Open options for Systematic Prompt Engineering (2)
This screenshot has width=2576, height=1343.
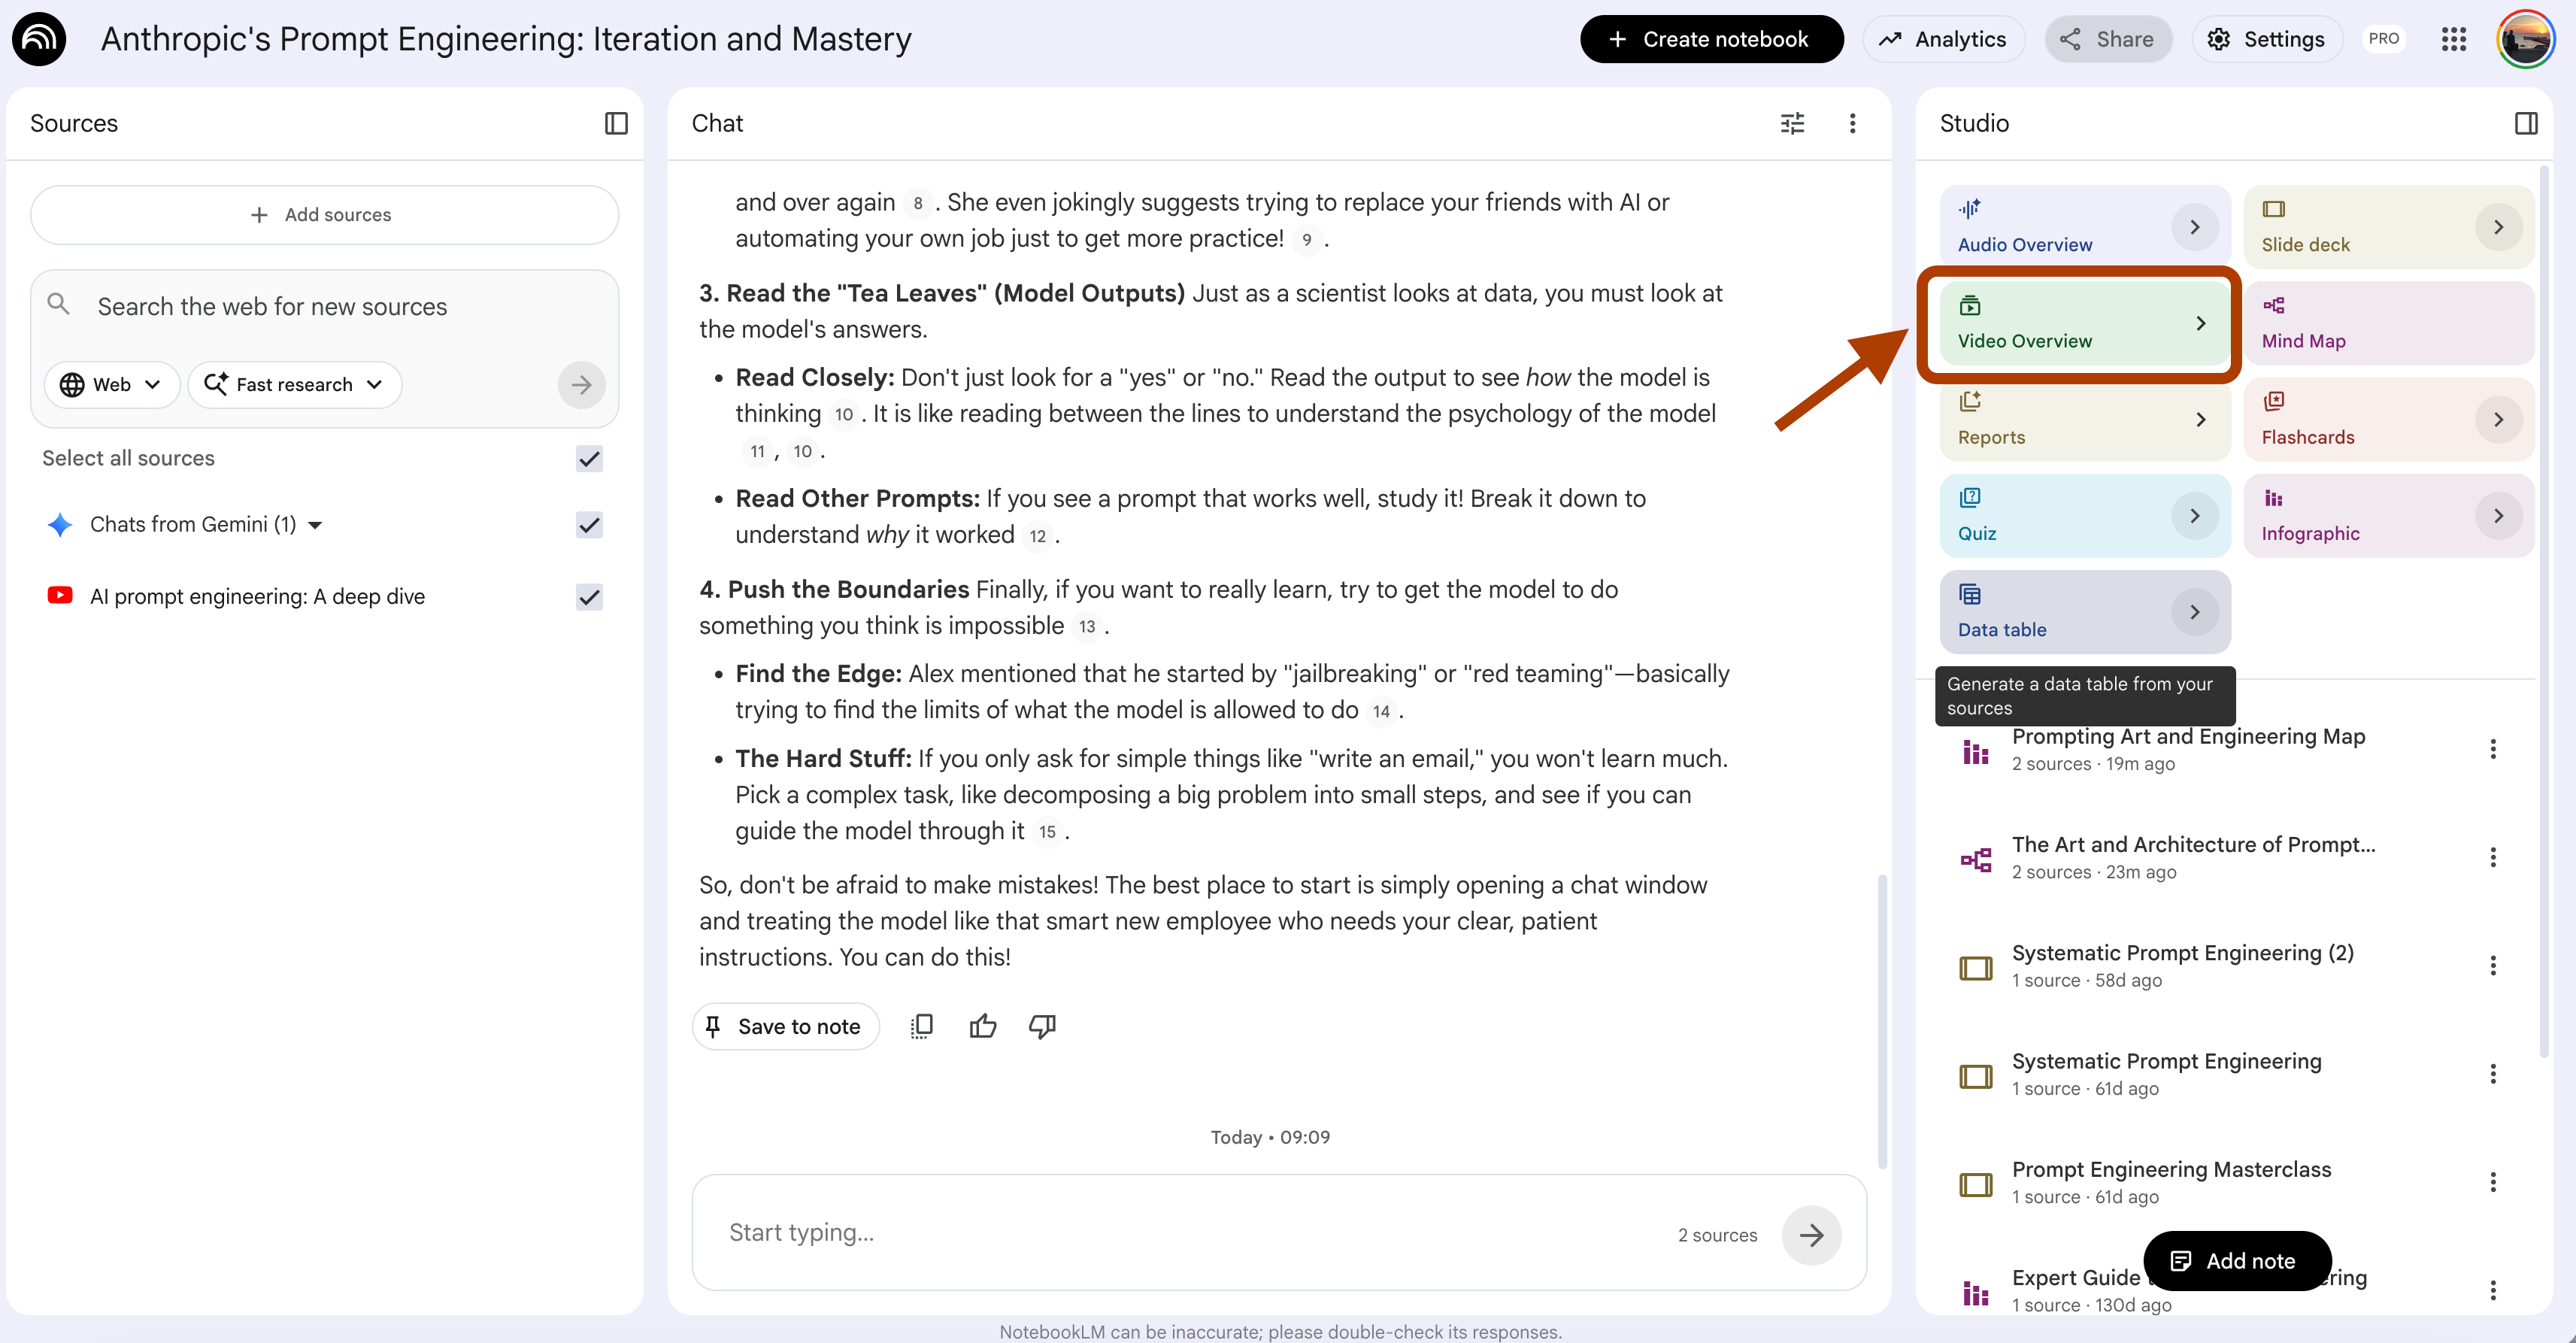click(x=2492, y=965)
